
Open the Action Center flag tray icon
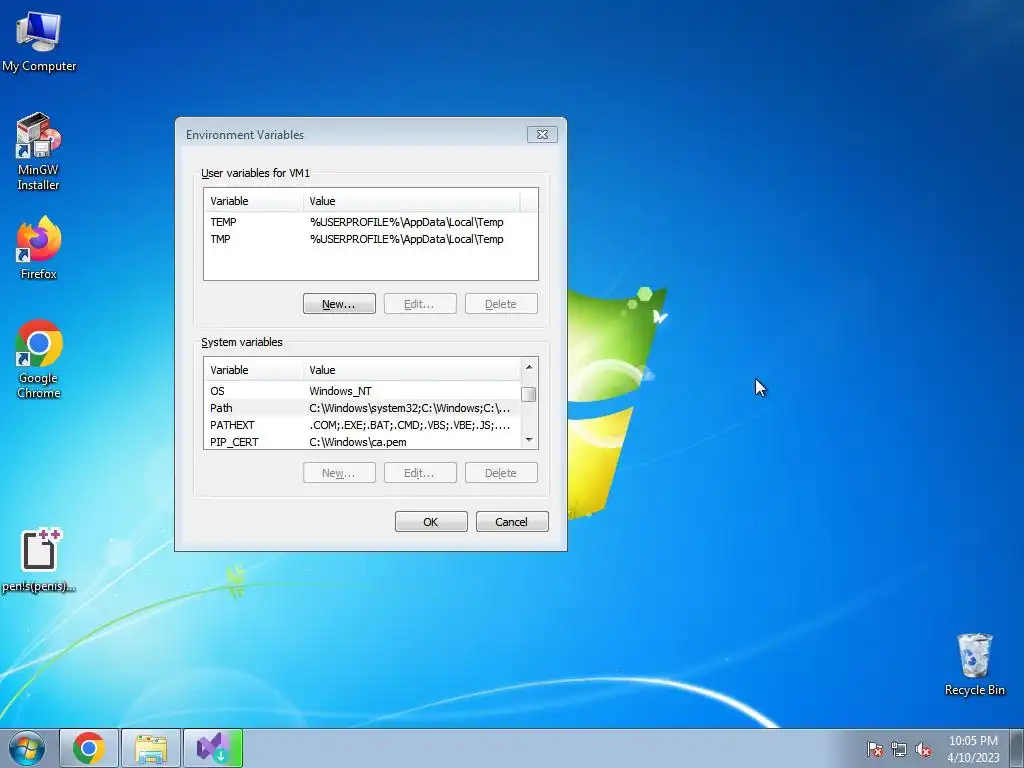874,749
